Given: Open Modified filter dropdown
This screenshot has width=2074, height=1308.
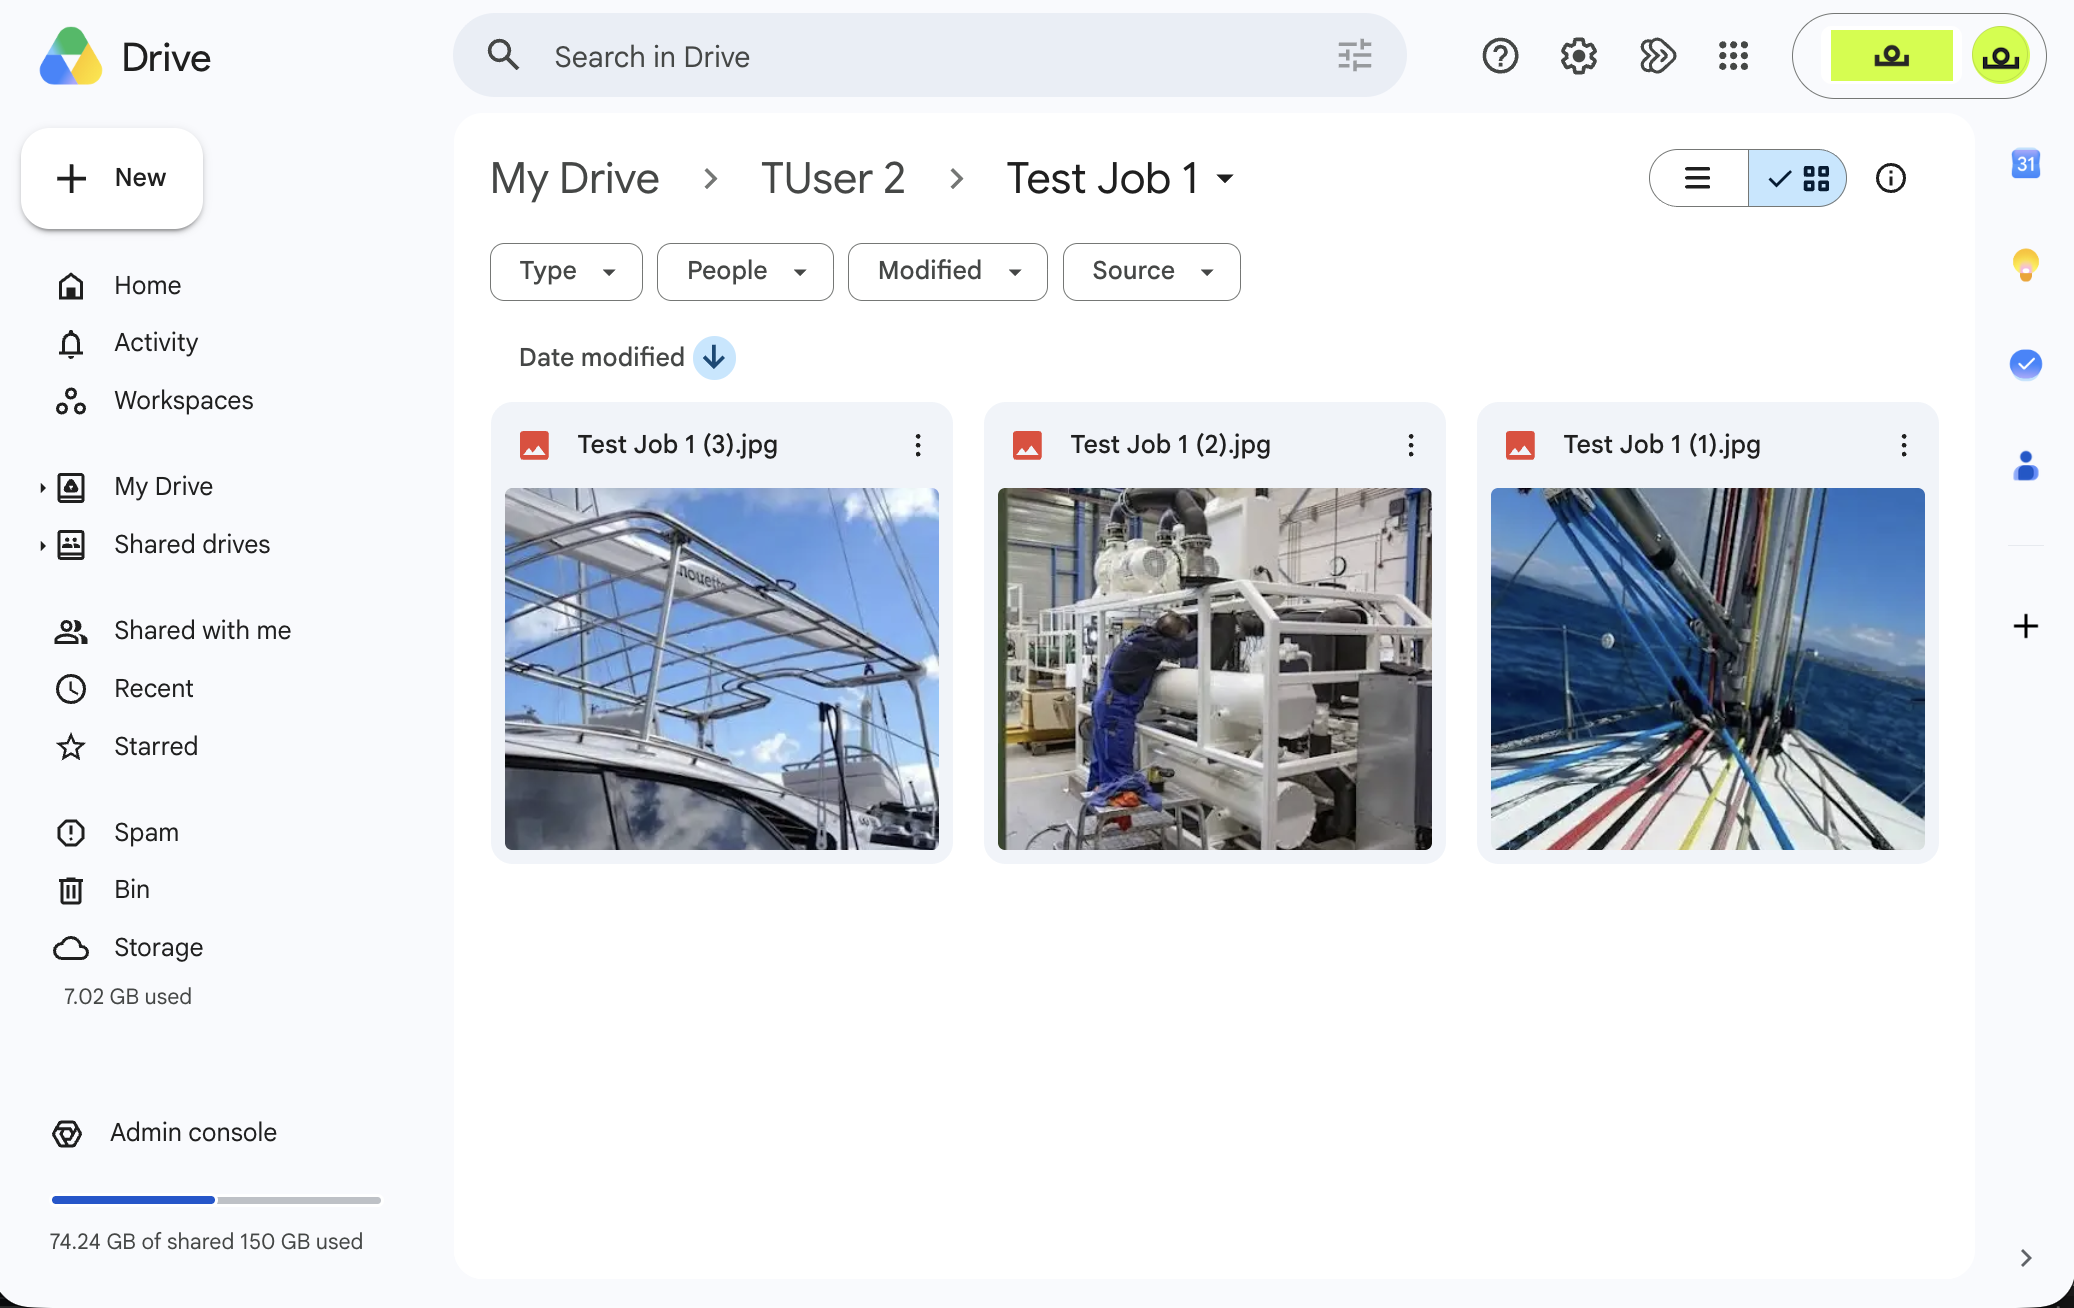Looking at the screenshot, I should 947,271.
